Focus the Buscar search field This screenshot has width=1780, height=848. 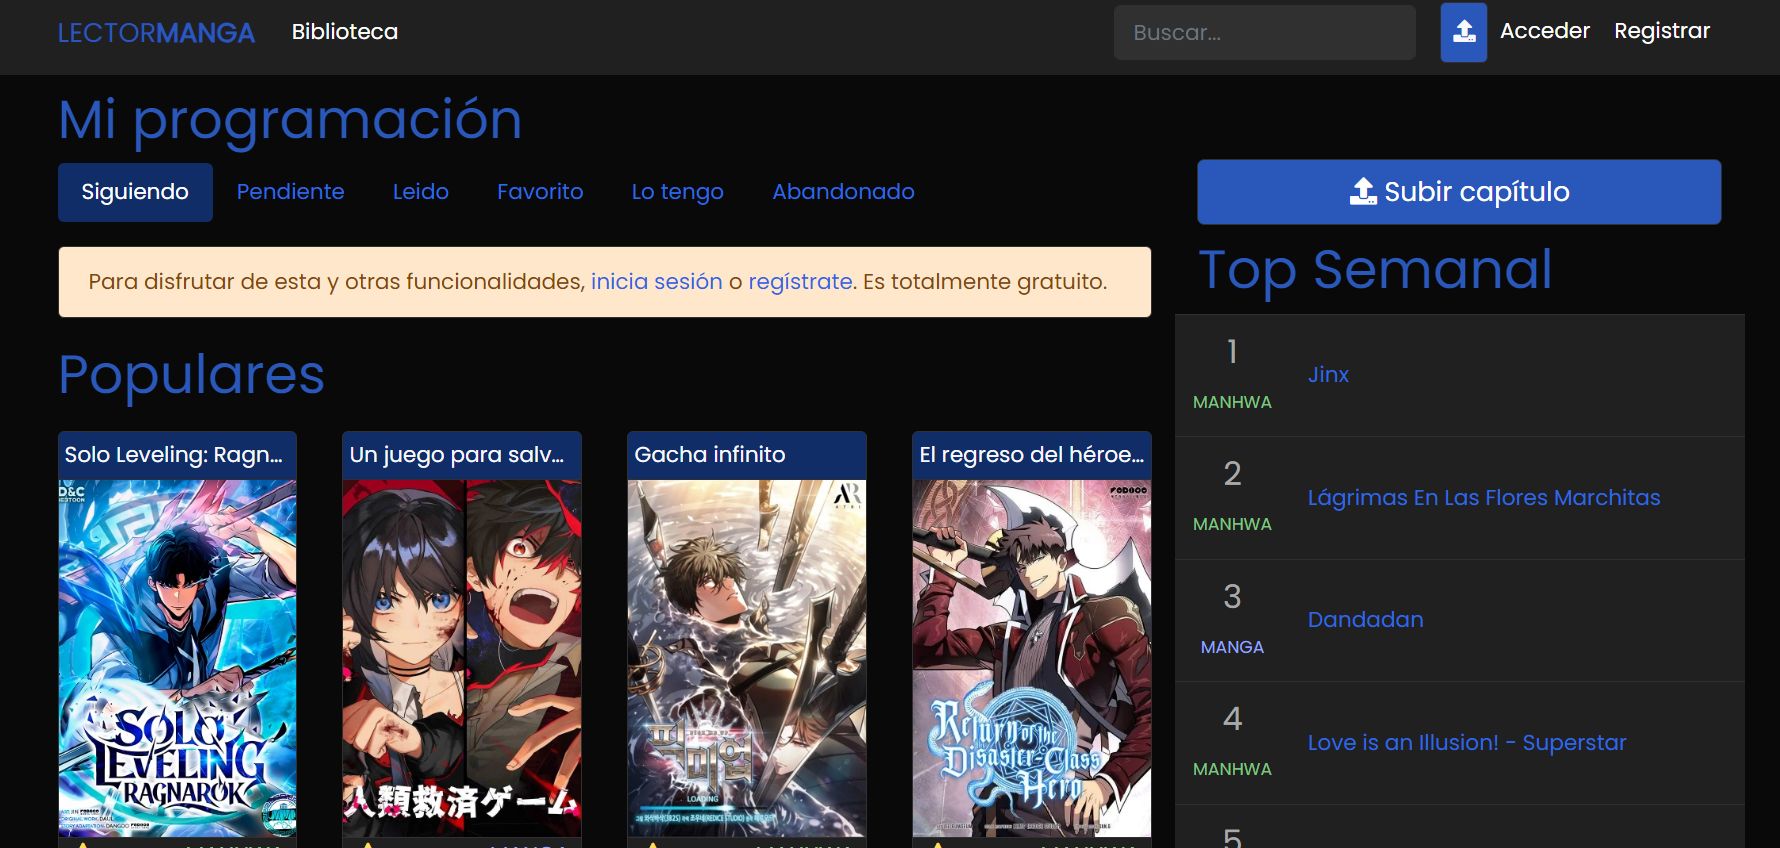1264,32
